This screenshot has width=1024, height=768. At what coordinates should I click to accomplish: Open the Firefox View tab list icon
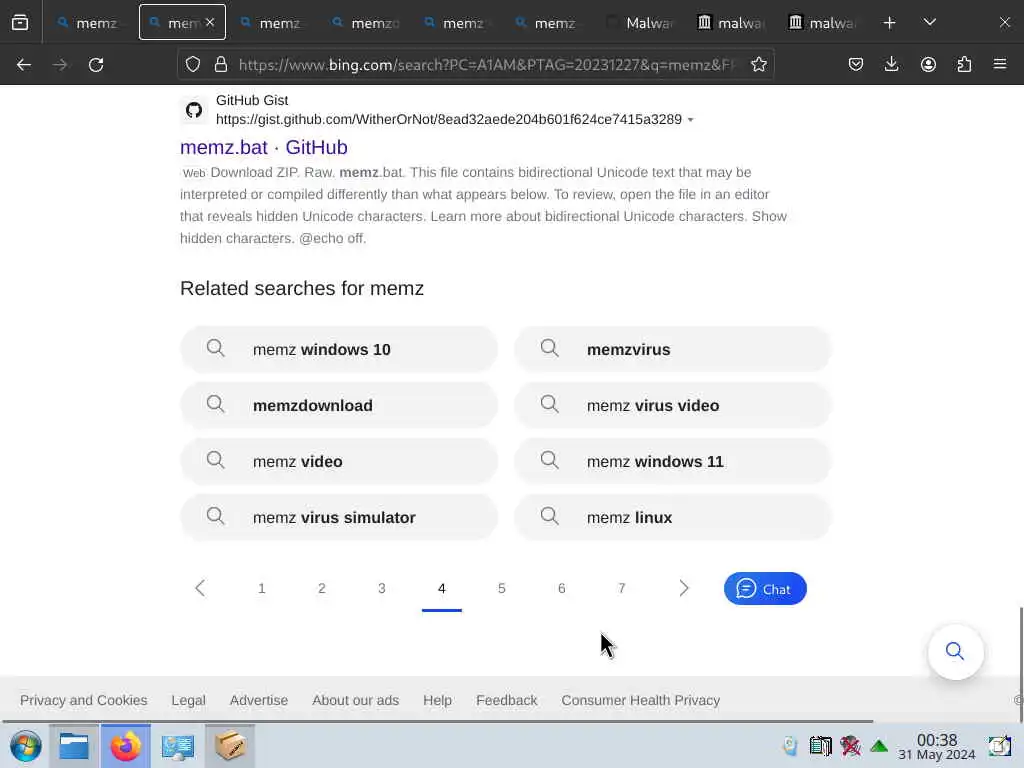point(20,23)
